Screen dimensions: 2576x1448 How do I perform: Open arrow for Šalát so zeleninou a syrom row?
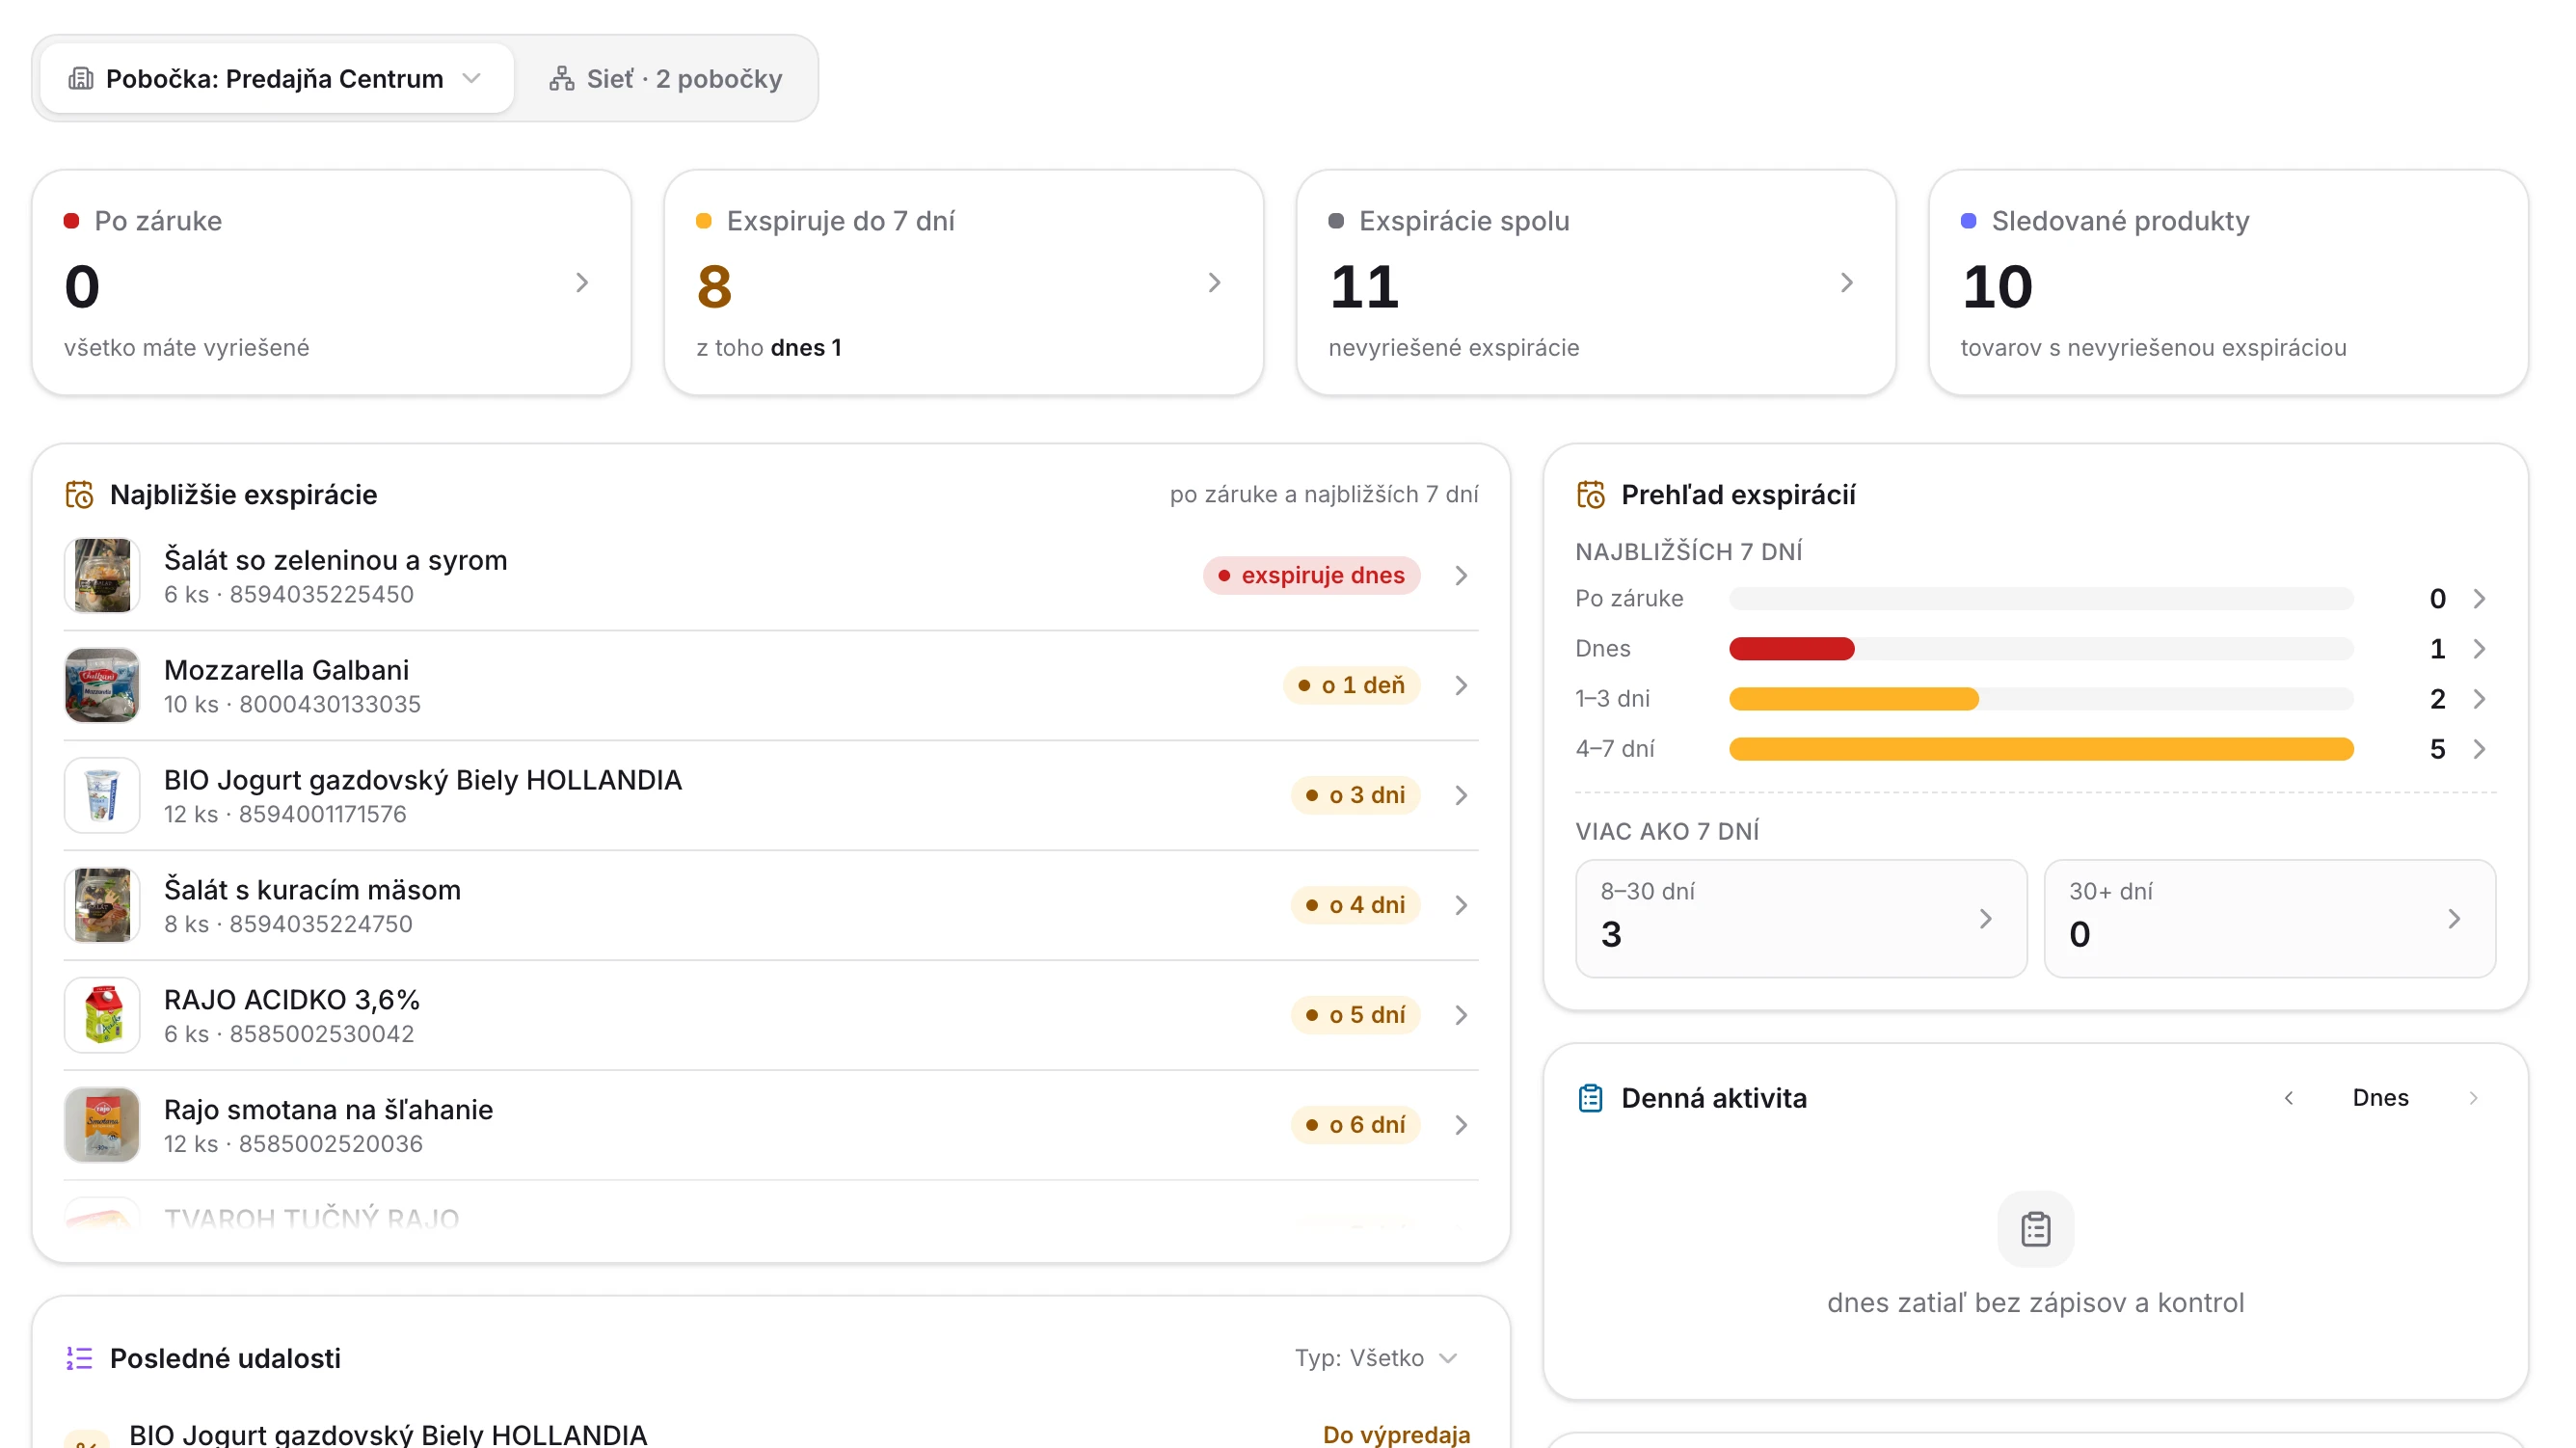tap(1461, 575)
